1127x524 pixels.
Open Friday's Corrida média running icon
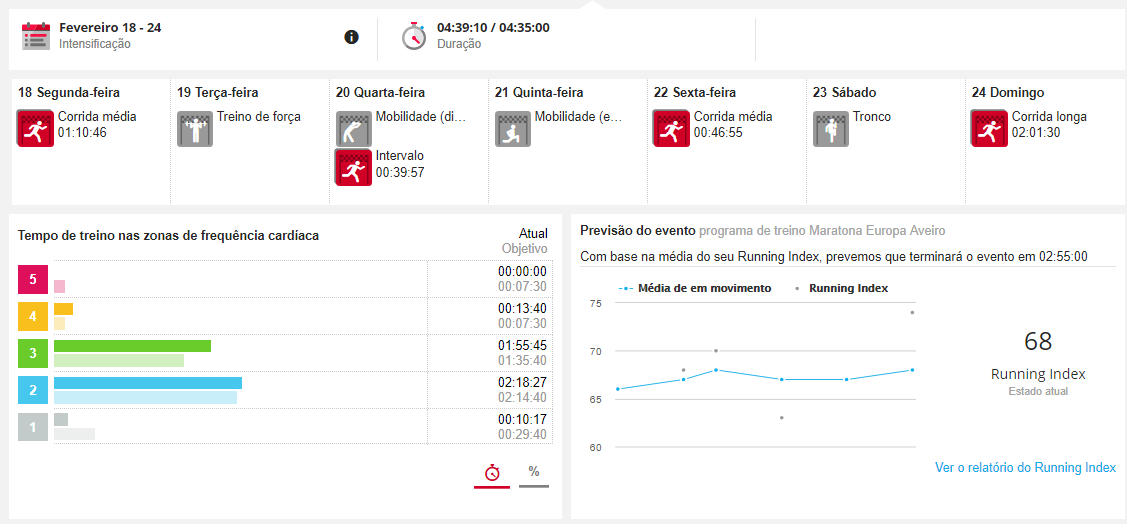[x=672, y=129]
